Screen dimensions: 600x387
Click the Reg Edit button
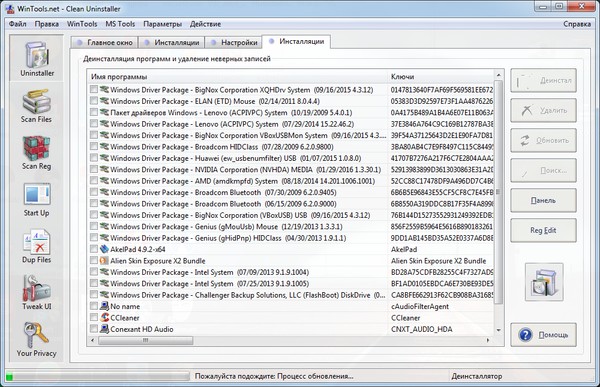click(543, 230)
